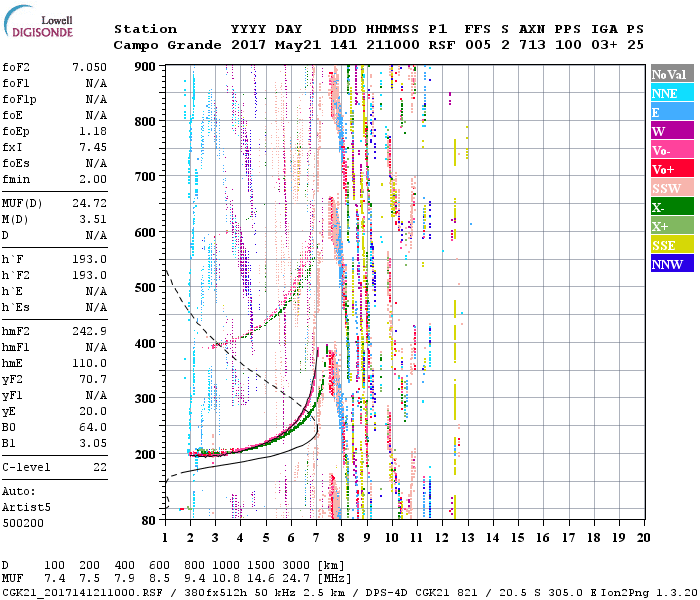Viewport: 700px width, 600px height.
Task: Click the 200 km height axis label
Action: pos(145,454)
